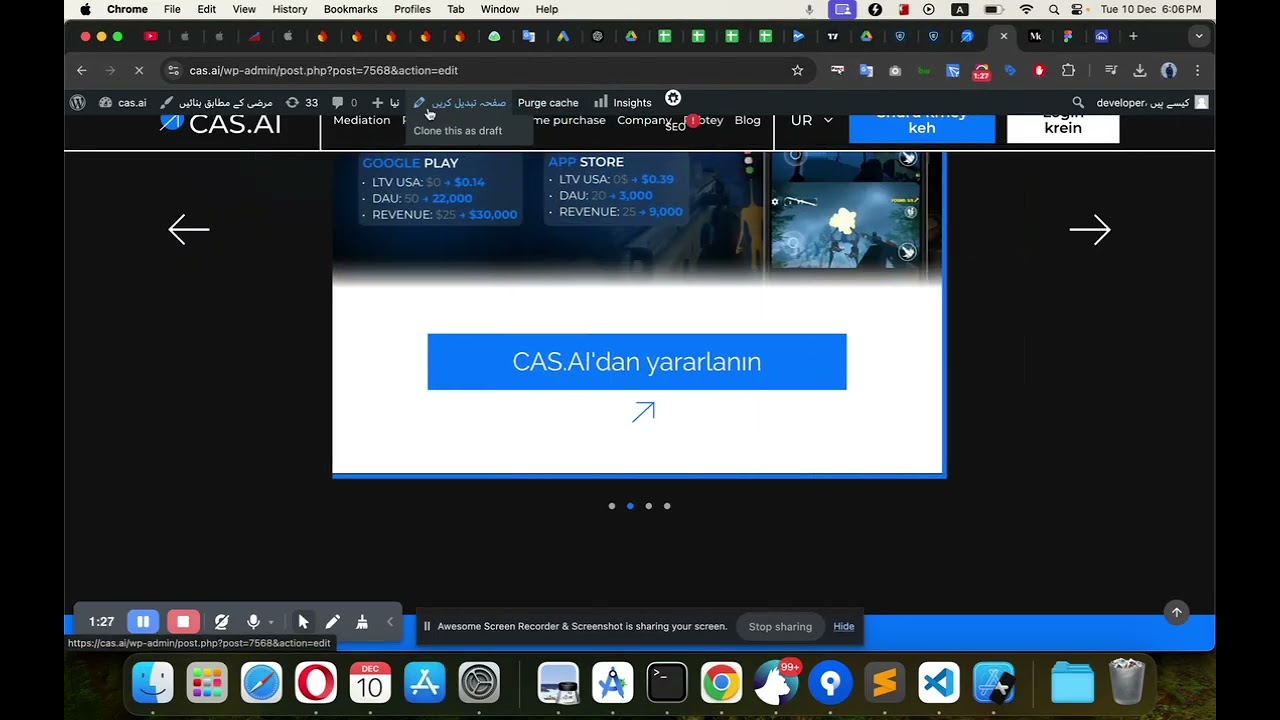The image size is (1280, 720).
Task: Open Chrome downloads icon
Action: pos(1139,70)
